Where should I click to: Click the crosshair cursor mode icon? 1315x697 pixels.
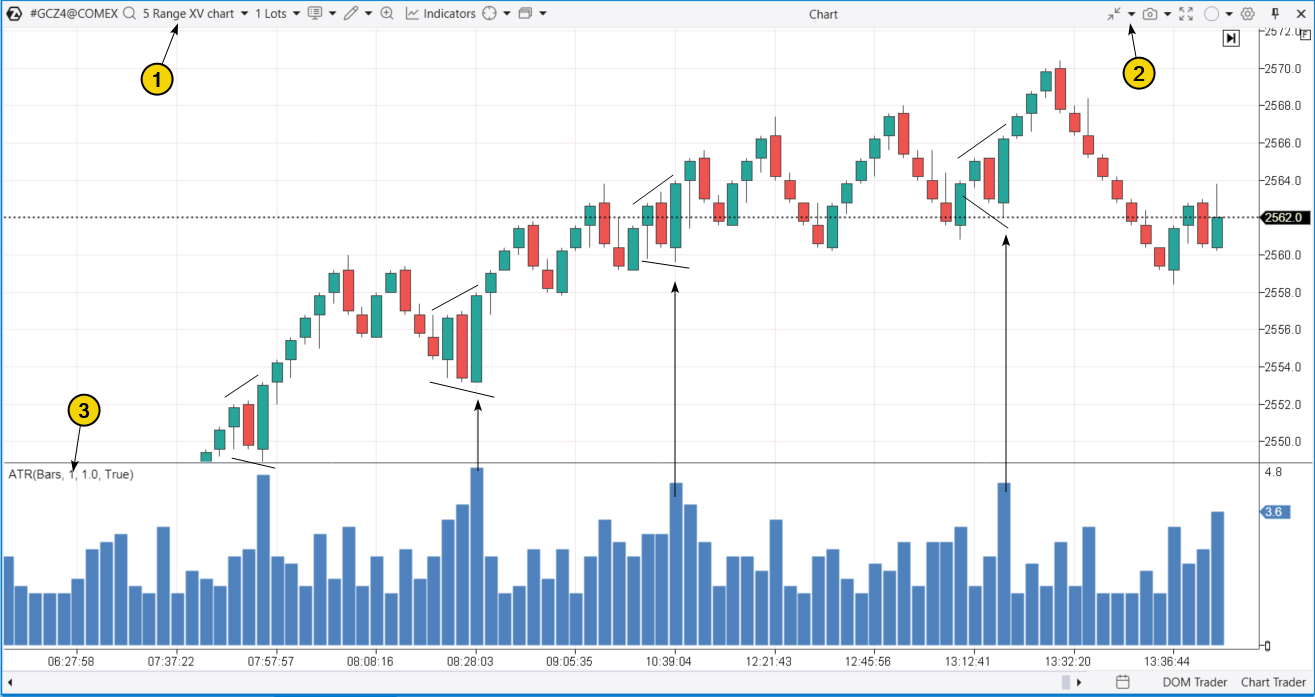(x=489, y=14)
